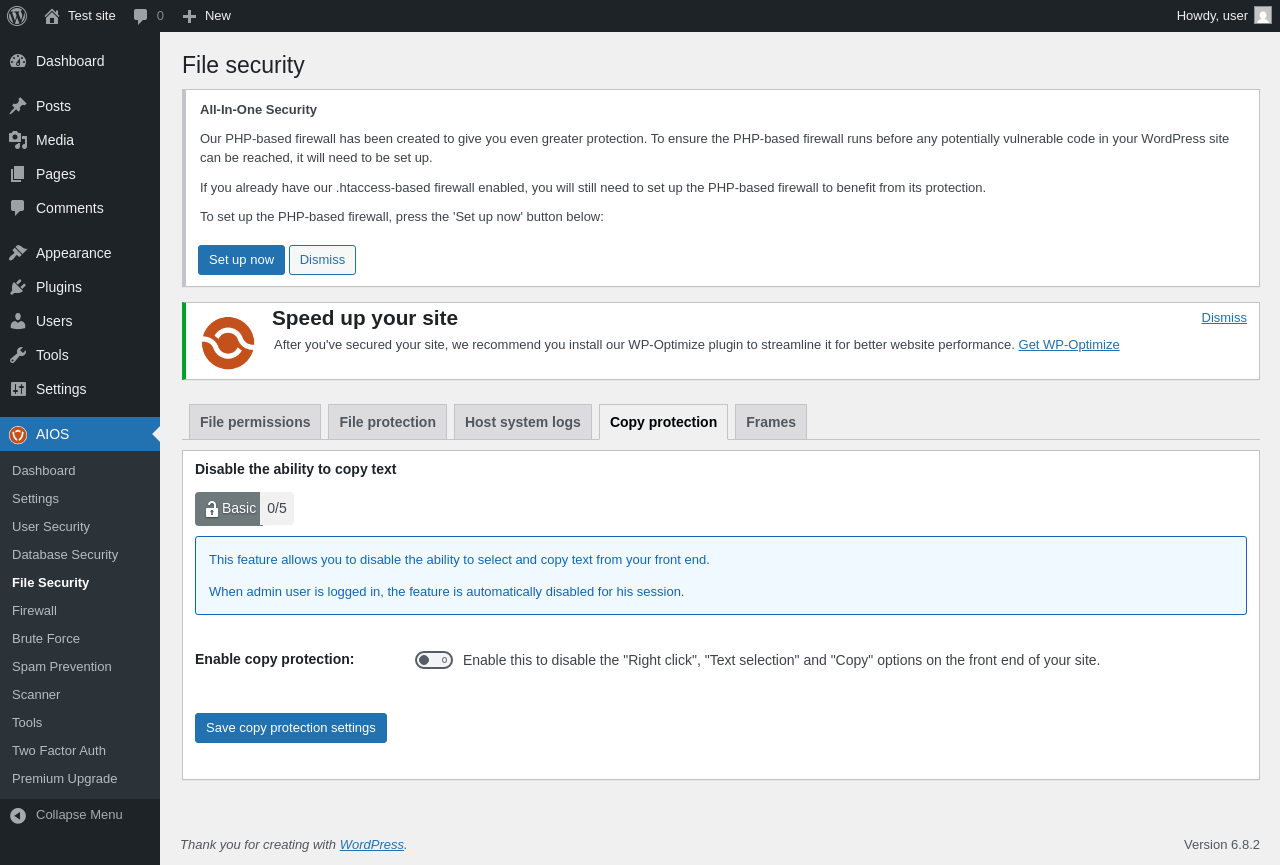Open AIOS Settings submenu item
The image size is (1280, 865).
(x=80, y=498)
